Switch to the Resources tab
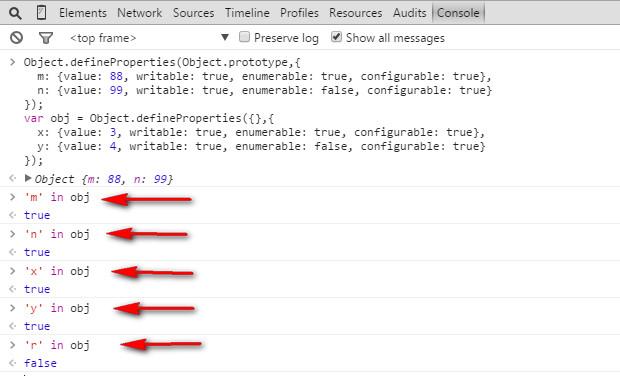The image size is (620, 376). click(x=355, y=13)
